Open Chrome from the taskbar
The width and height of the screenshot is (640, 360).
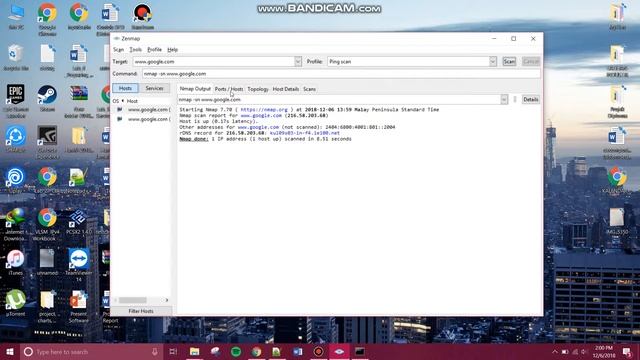click(256, 351)
